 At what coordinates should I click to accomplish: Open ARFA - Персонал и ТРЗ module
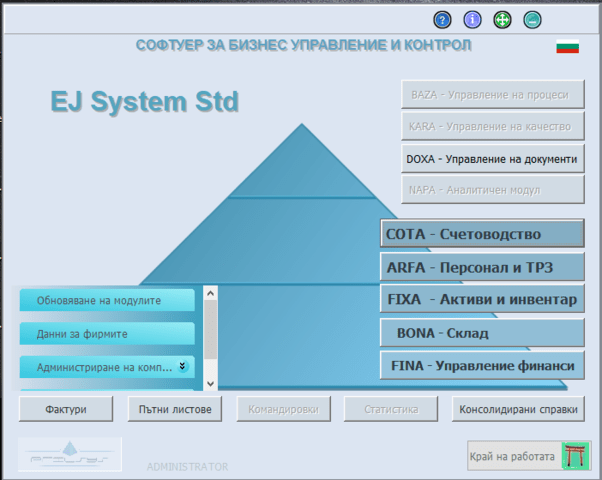[x=482, y=267]
